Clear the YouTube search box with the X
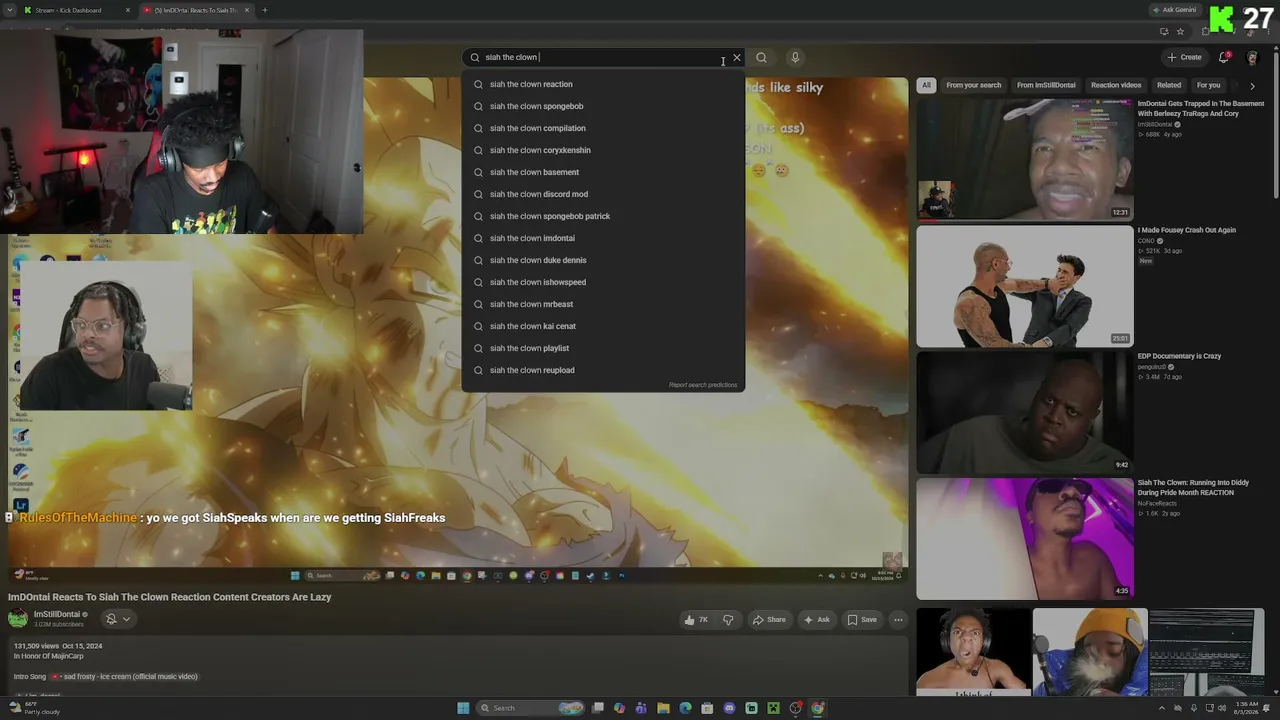1280x720 pixels. (x=737, y=58)
